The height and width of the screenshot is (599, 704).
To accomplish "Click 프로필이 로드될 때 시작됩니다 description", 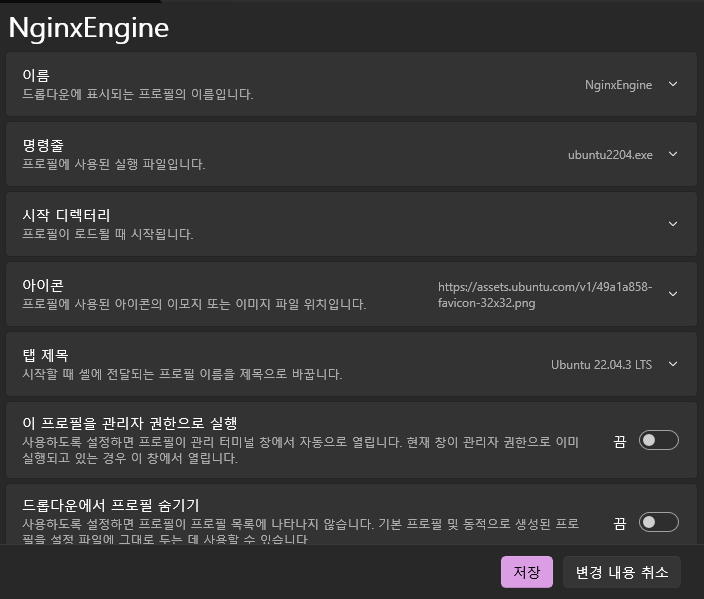I will pos(108,234).
